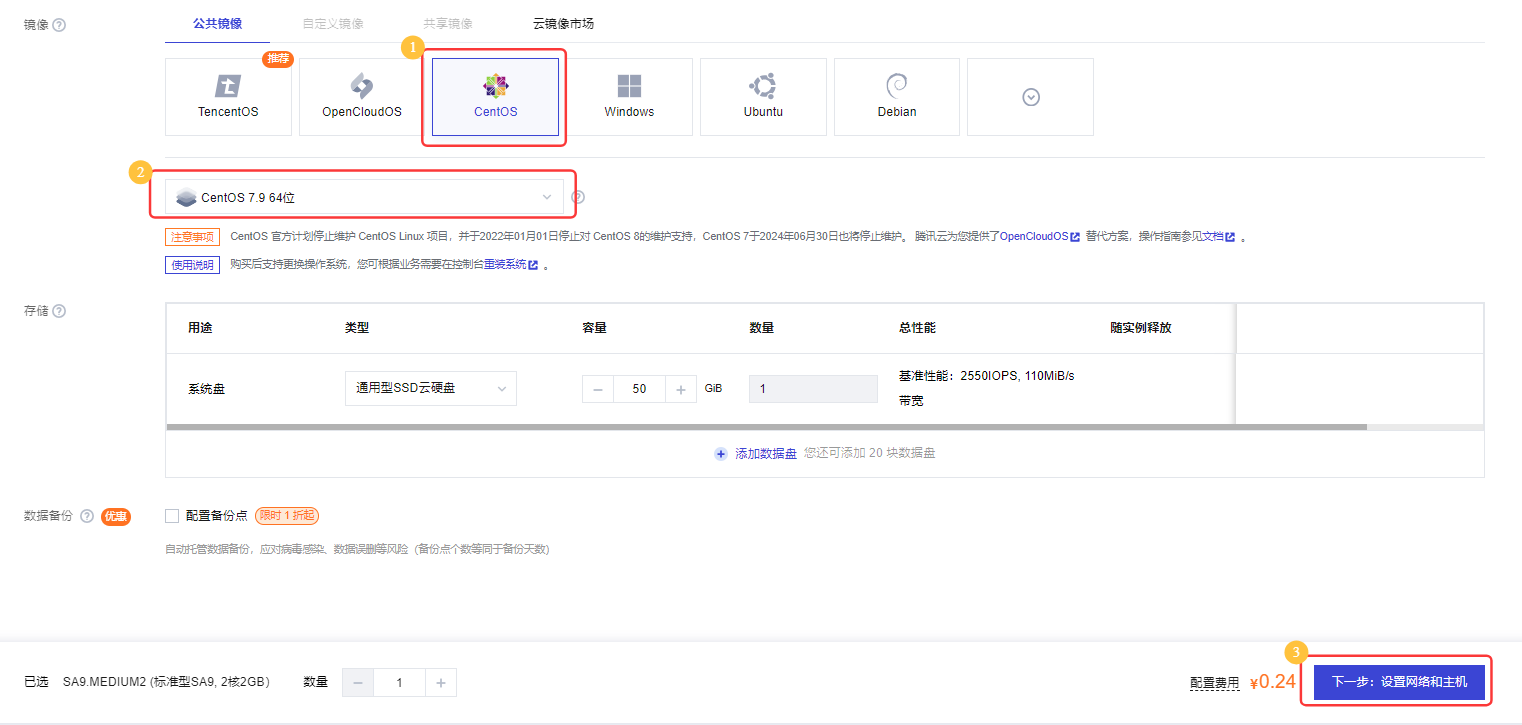The image size is (1522, 725).
Task: Click the plus icon for 添加数据盘
Action: (x=721, y=453)
